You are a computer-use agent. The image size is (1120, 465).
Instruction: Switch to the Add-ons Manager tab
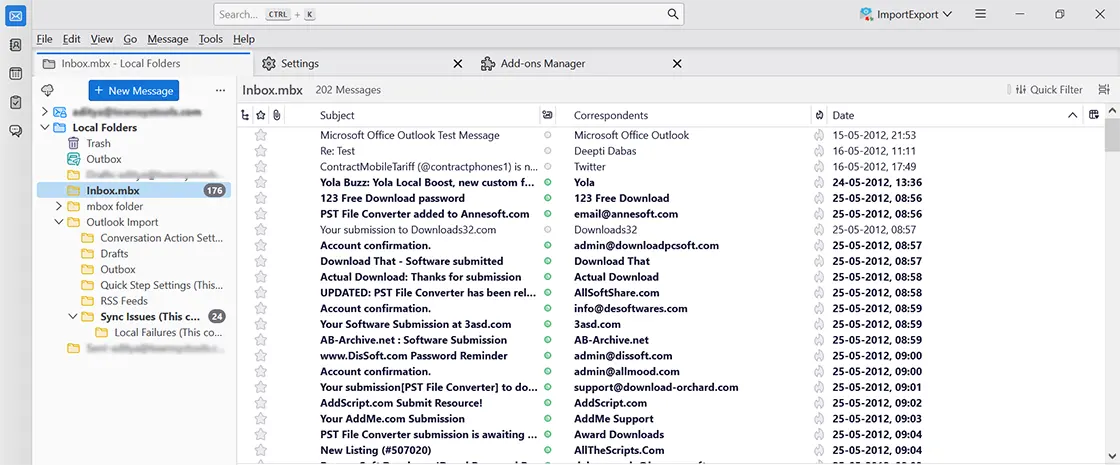(582, 64)
